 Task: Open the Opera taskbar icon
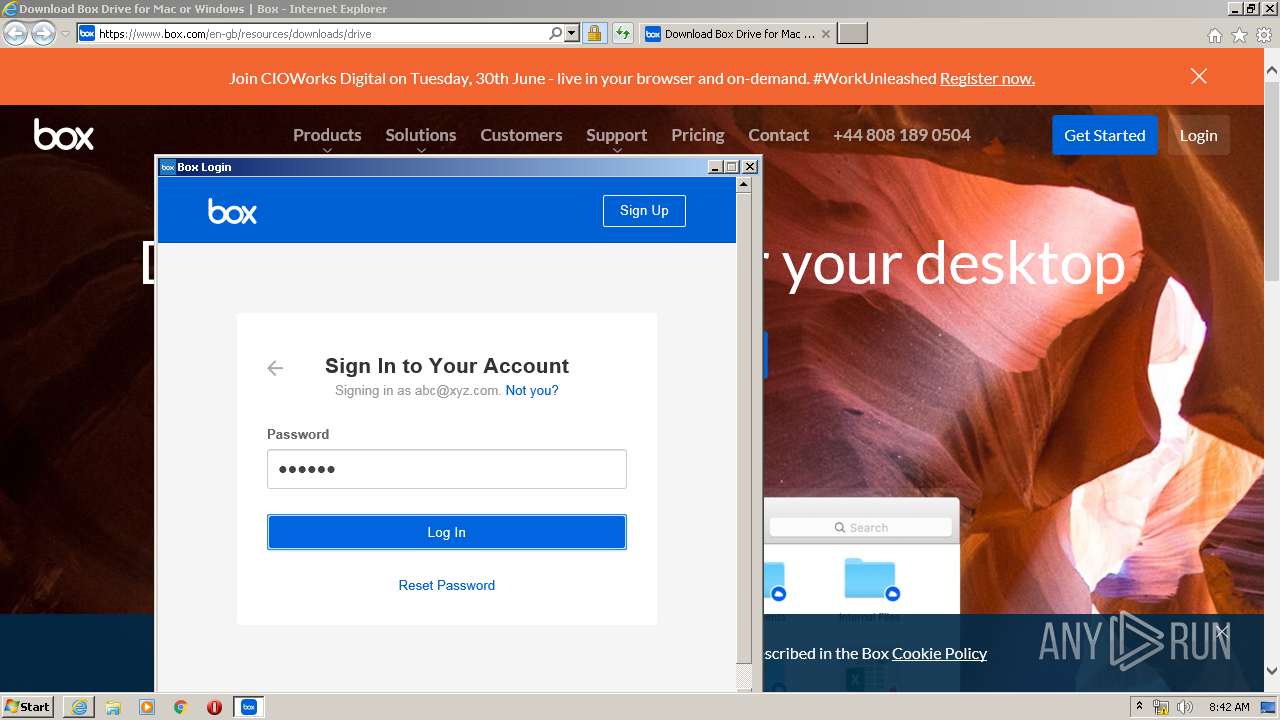(x=214, y=707)
